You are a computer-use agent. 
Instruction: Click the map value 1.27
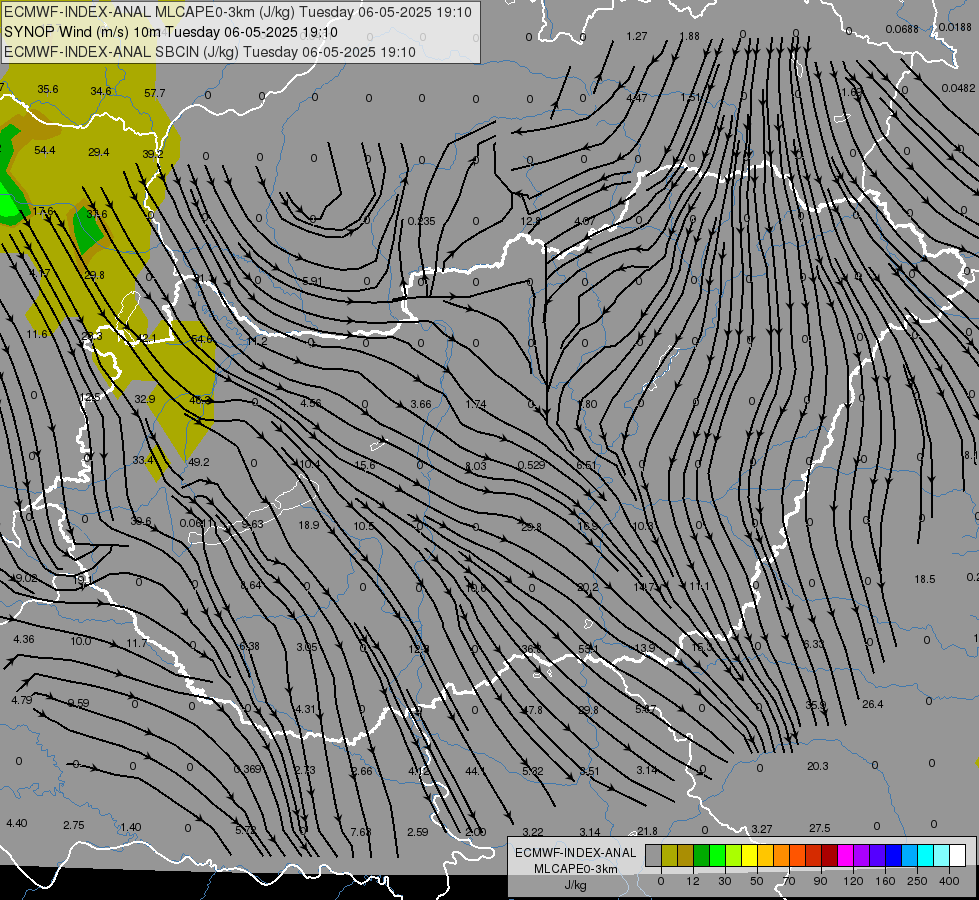(637, 36)
